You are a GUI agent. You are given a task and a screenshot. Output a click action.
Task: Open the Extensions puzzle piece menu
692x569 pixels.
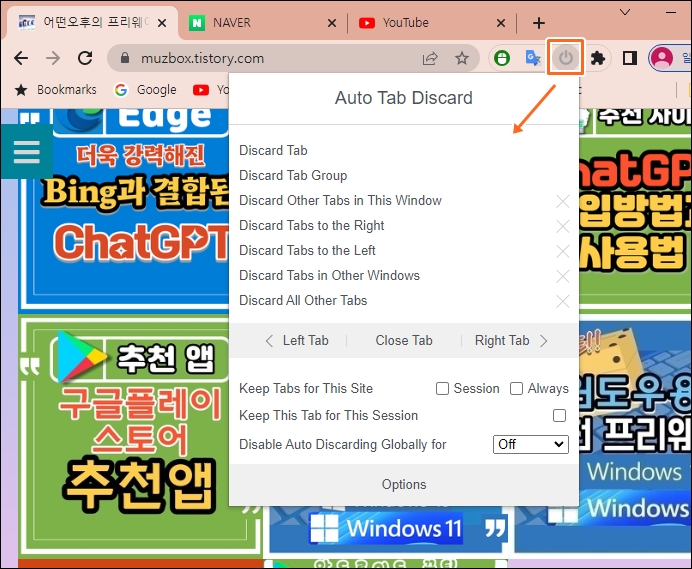pyautogui.click(x=598, y=58)
